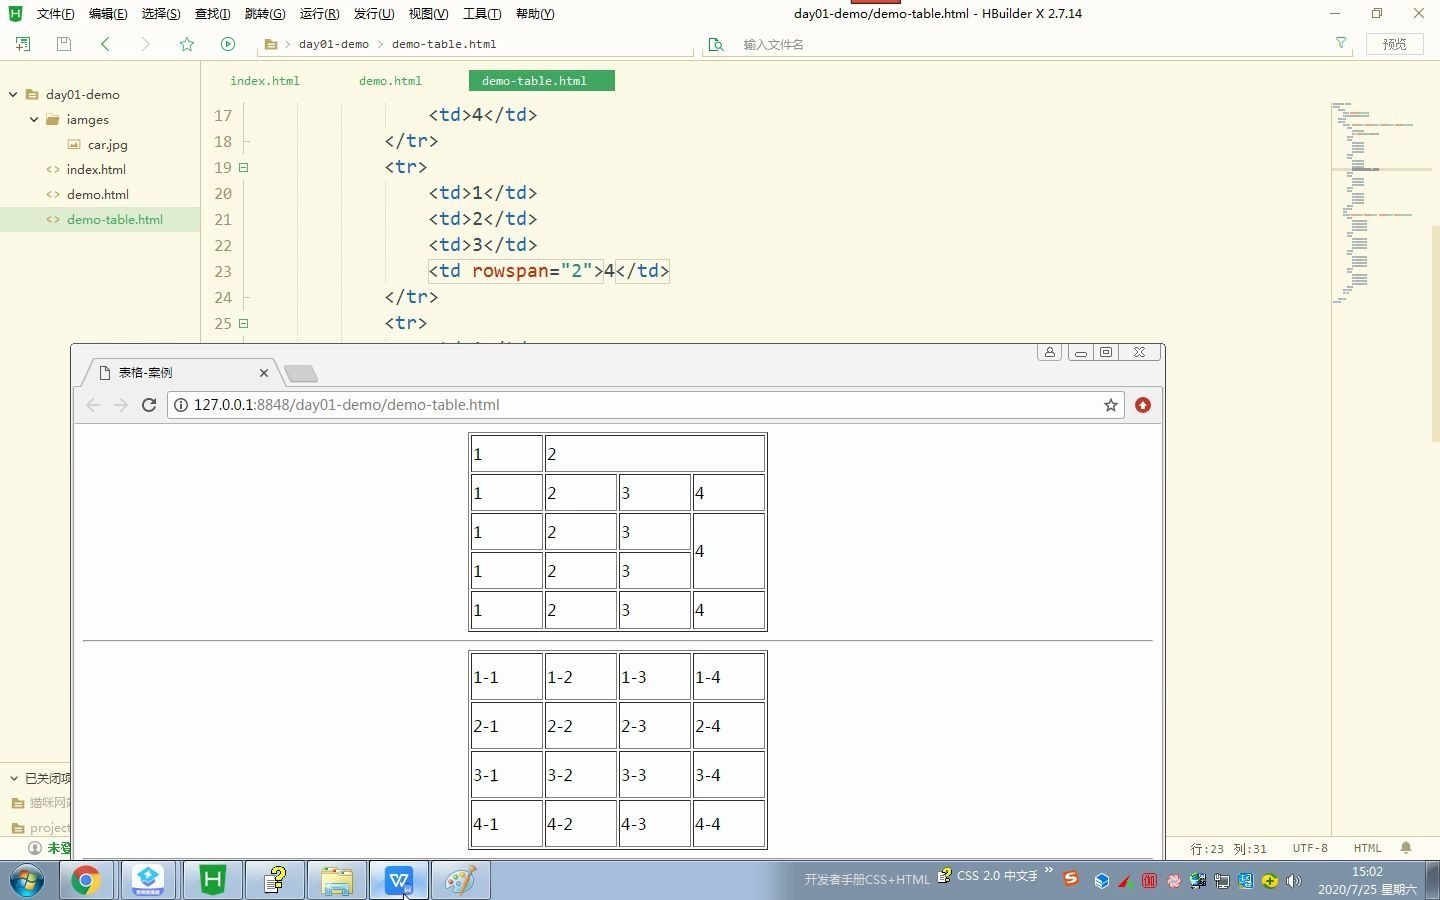Open the 运行(R) menu
The width and height of the screenshot is (1440, 900).
(x=319, y=14)
